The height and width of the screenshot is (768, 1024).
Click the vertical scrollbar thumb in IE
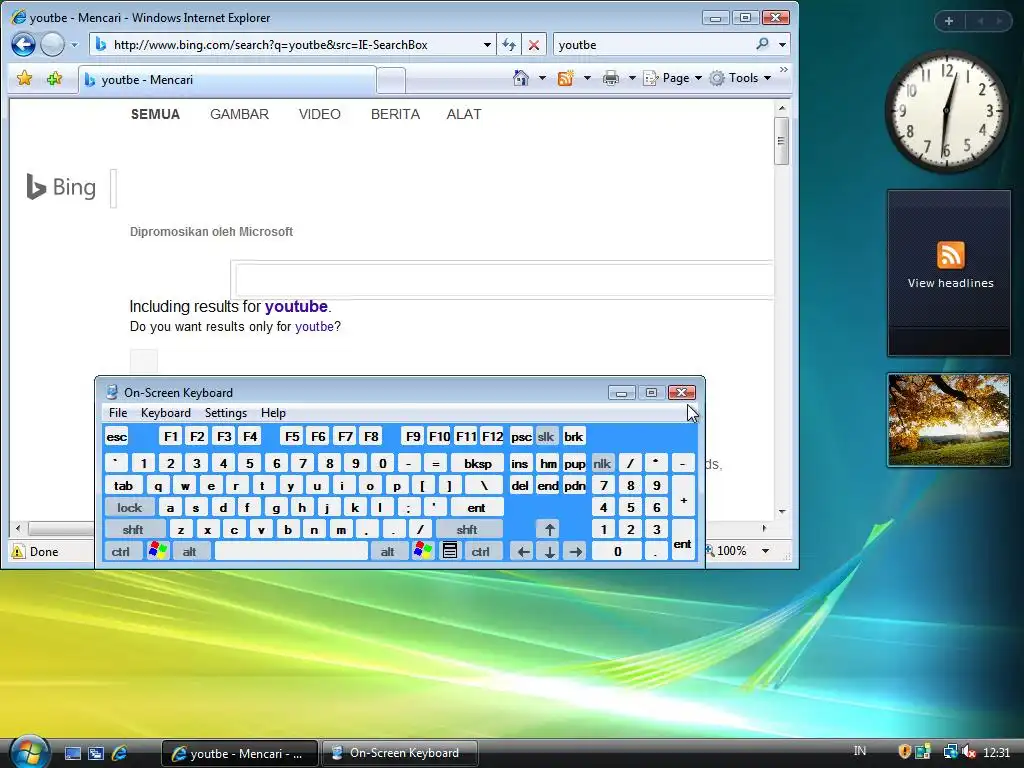782,140
